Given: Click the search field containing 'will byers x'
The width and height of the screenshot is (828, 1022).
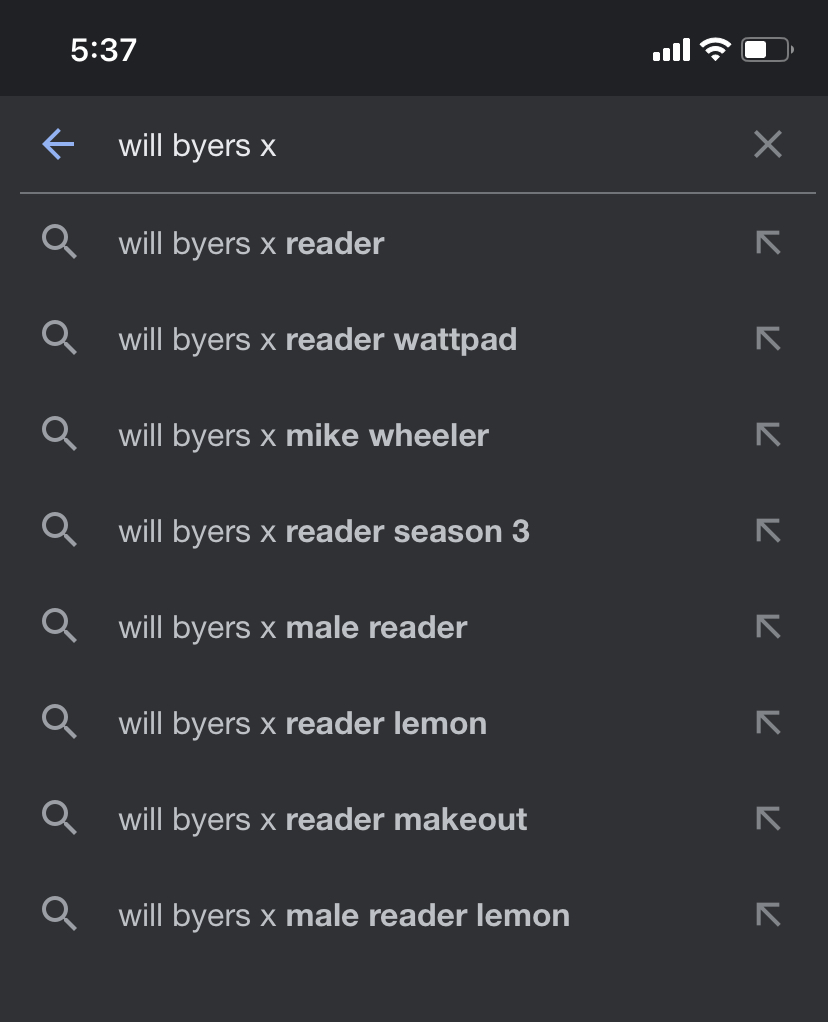Looking at the screenshot, I should click(x=400, y=145).
